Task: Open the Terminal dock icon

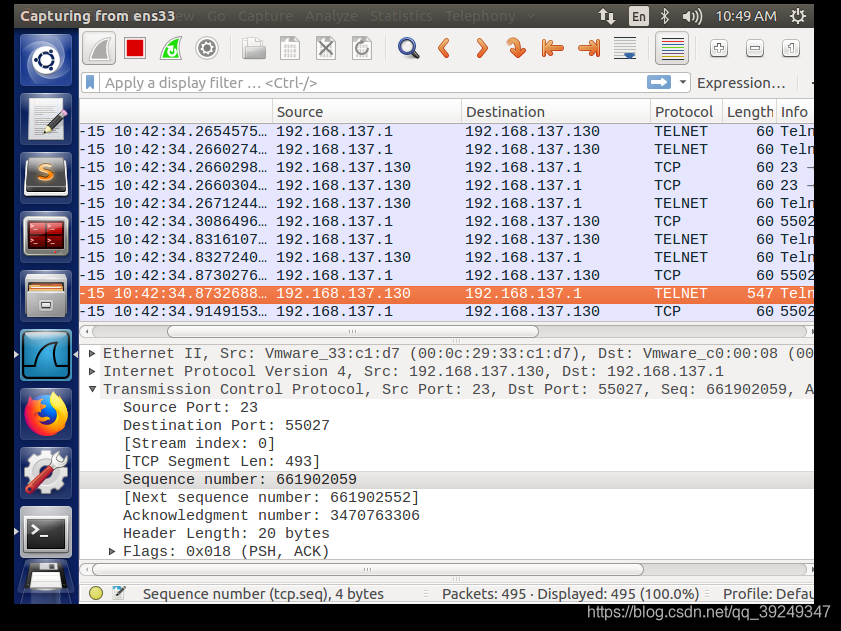Action: pyautogui.click(x=46, y=532)
